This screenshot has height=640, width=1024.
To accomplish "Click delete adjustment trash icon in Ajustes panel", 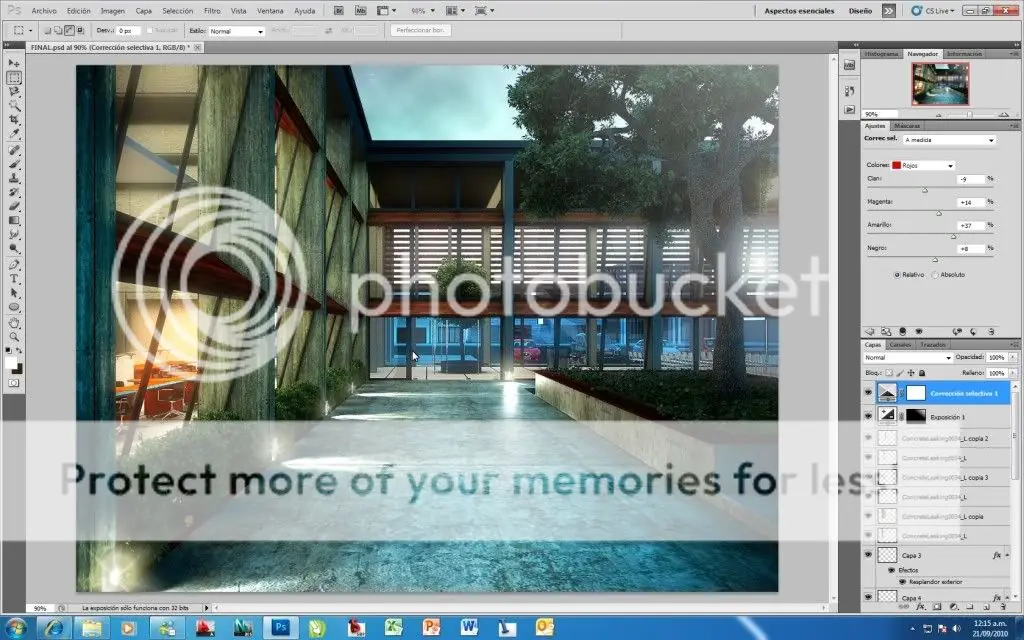I will (991, 332).
